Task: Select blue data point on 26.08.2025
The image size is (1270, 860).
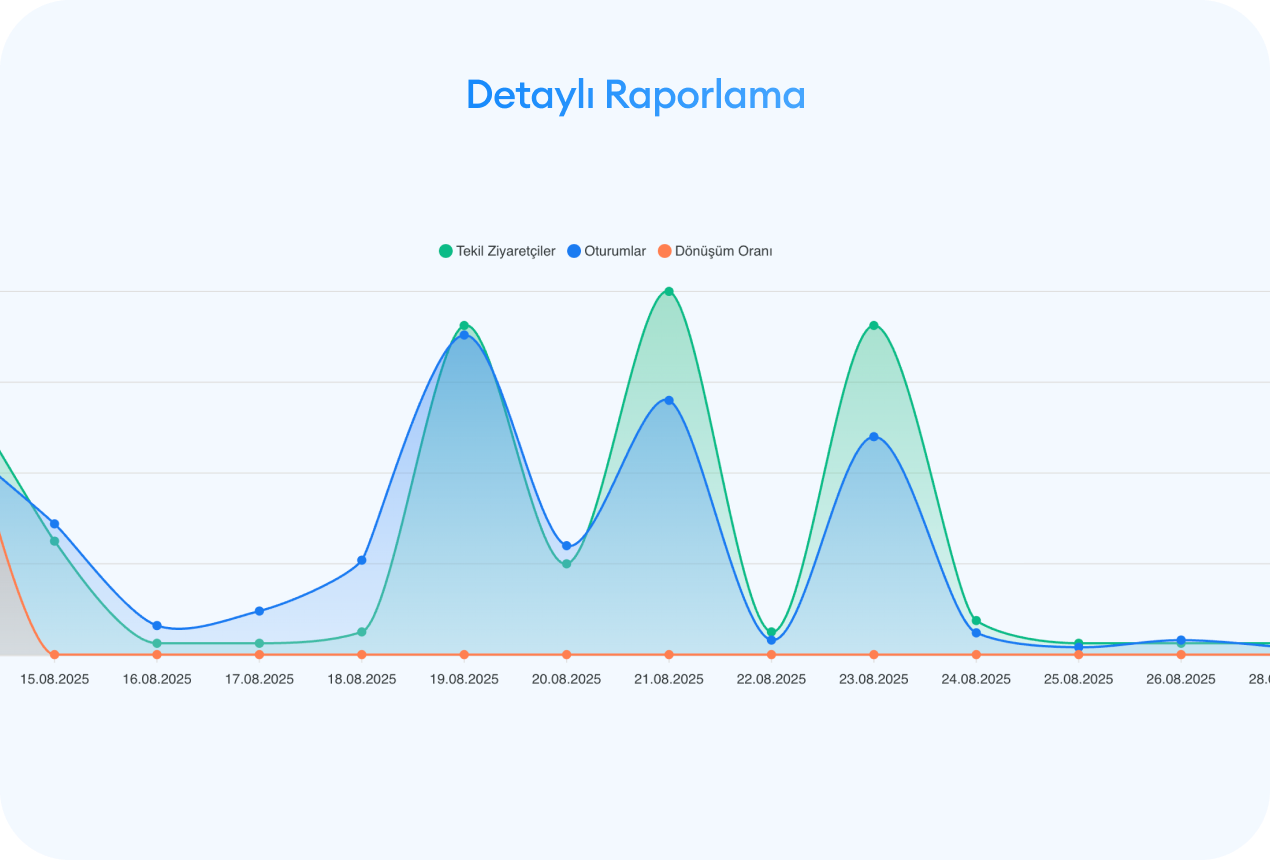Action: click(1181, 640)
